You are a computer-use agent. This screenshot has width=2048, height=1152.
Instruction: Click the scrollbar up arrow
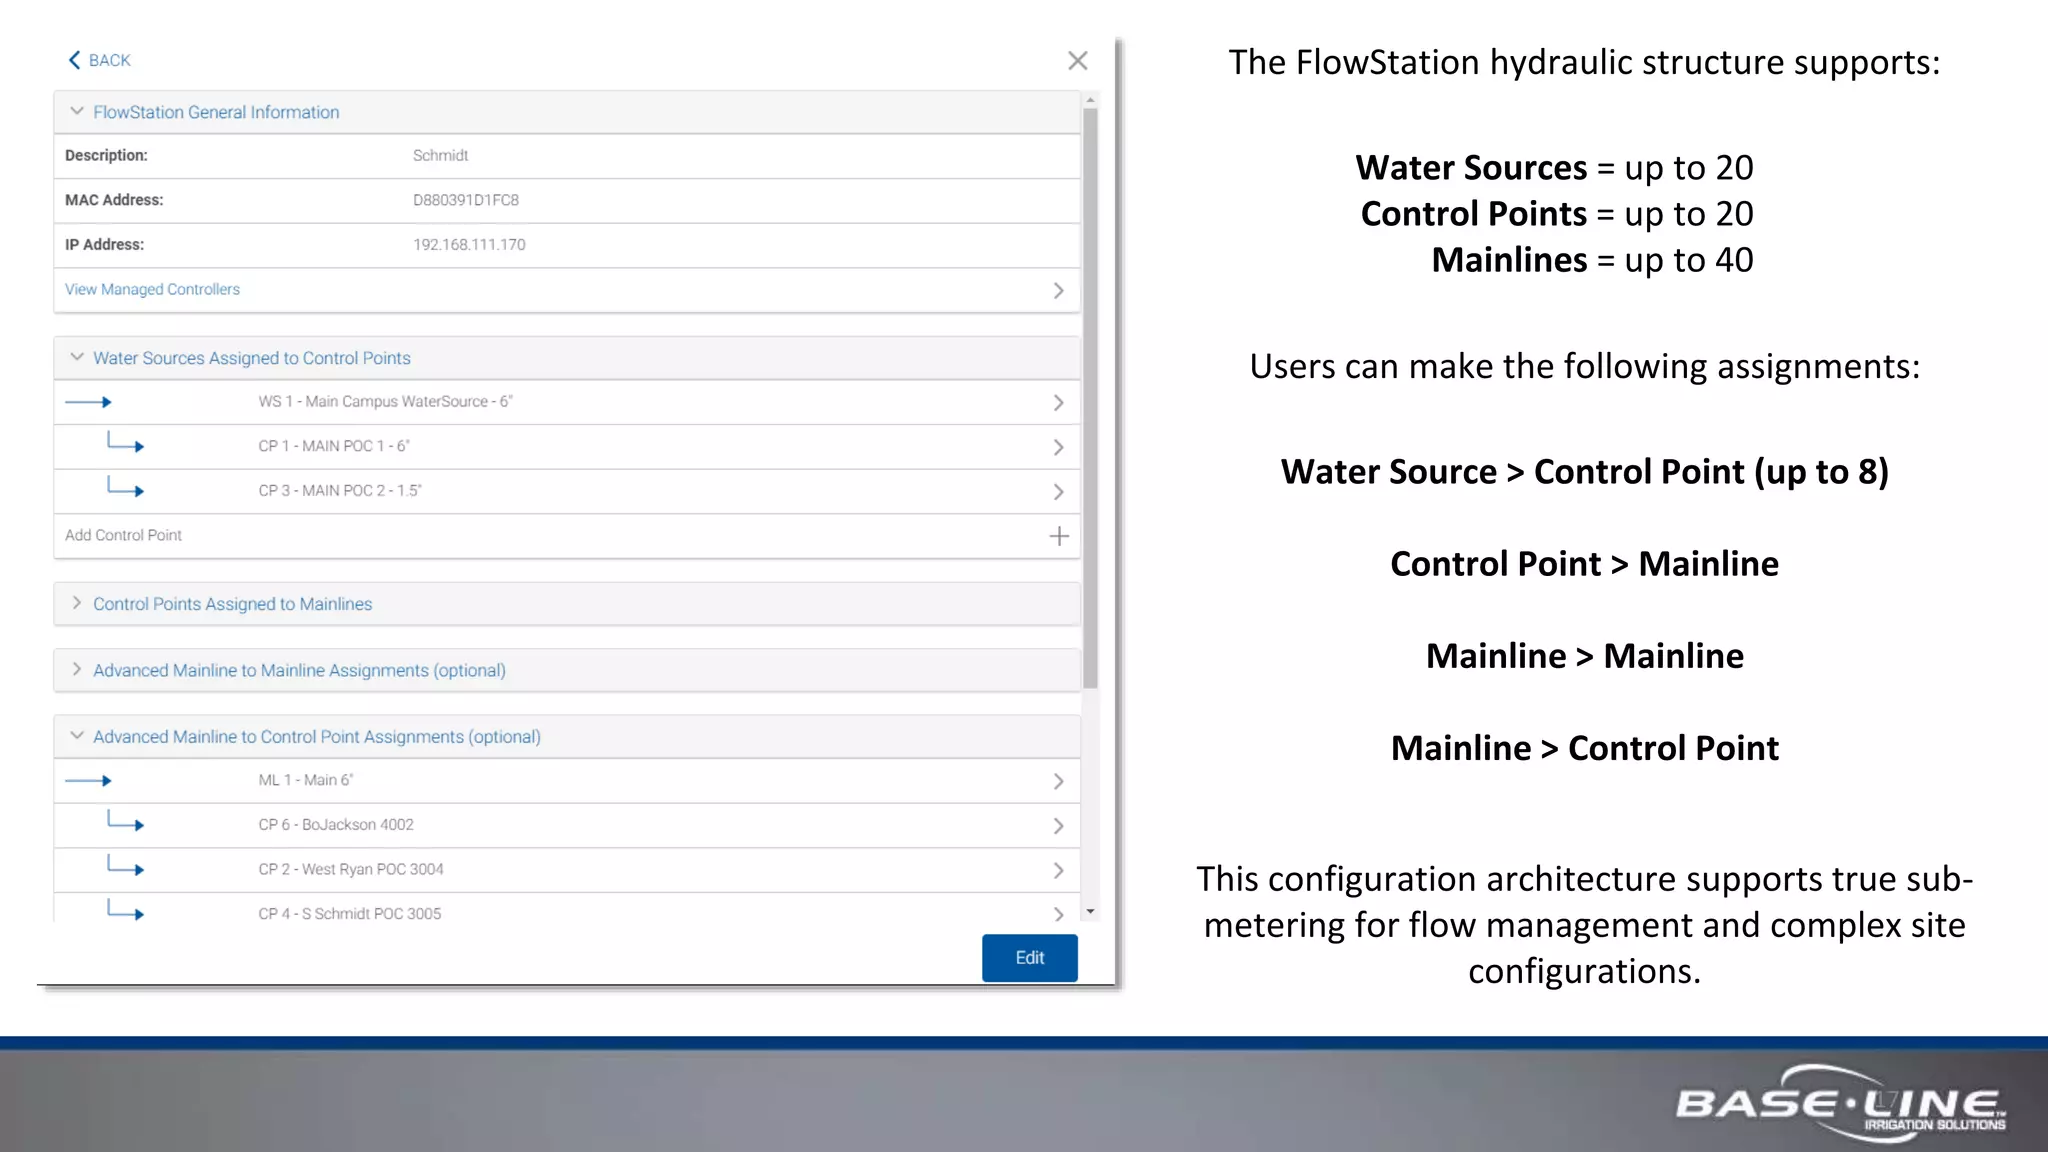coord(1090,100)
